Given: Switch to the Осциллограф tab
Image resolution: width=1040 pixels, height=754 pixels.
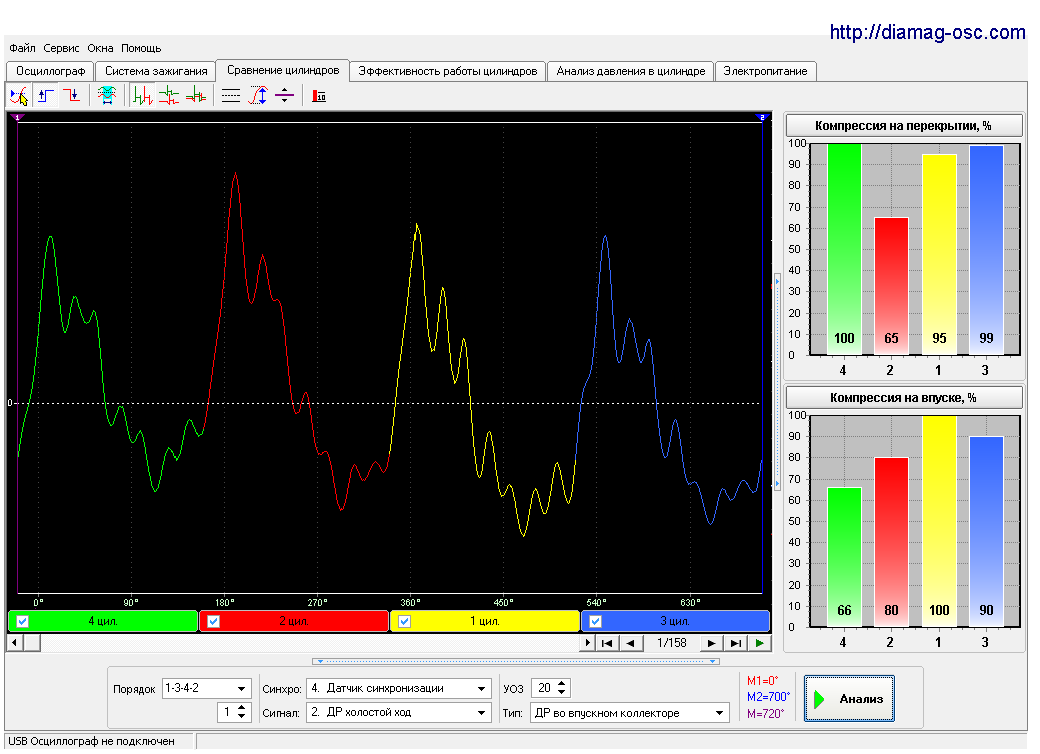Looking at the screenshot, I should [x=50, y=71].
